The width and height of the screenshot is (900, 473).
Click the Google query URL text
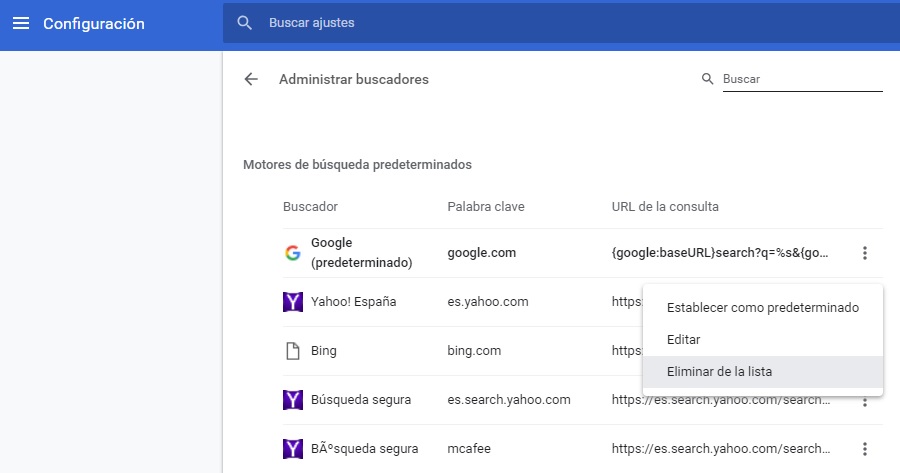[x=720, y=253]
